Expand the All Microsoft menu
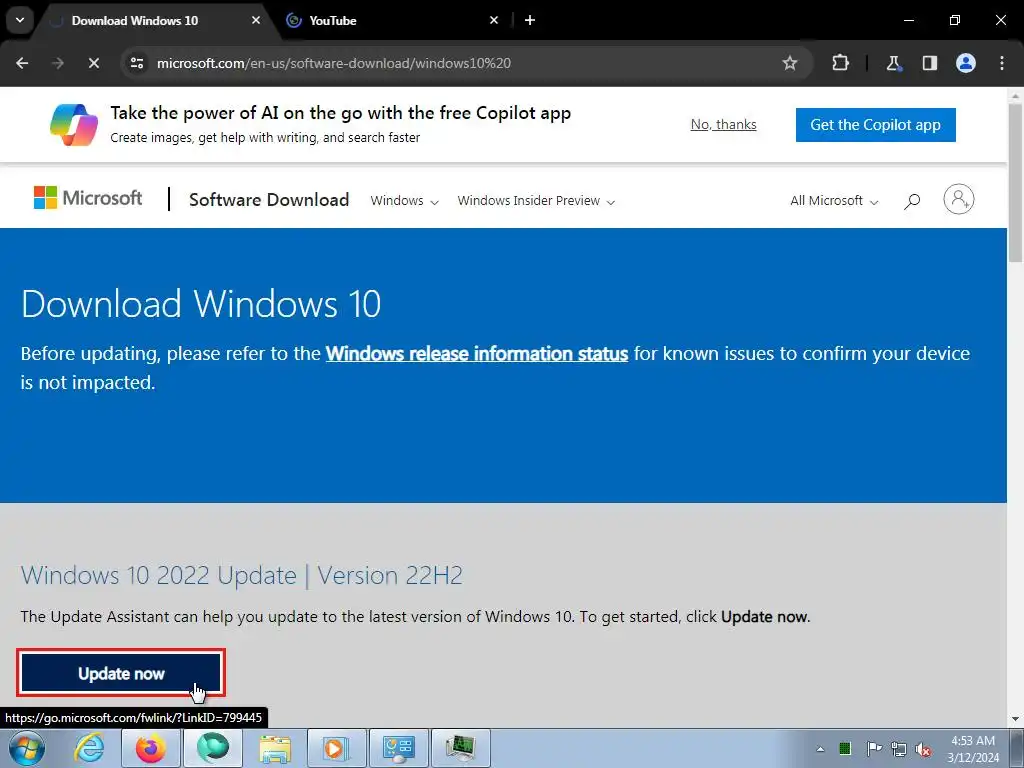This screenshot has width=1024, height=768. tap(834, 200)
